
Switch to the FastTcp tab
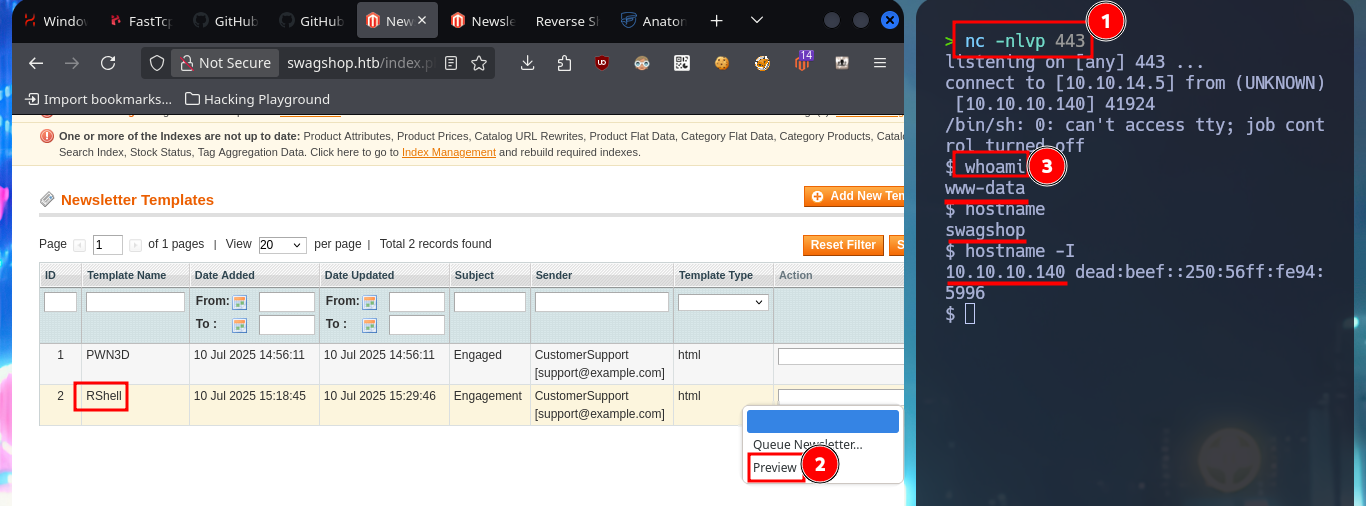point(141,21)
